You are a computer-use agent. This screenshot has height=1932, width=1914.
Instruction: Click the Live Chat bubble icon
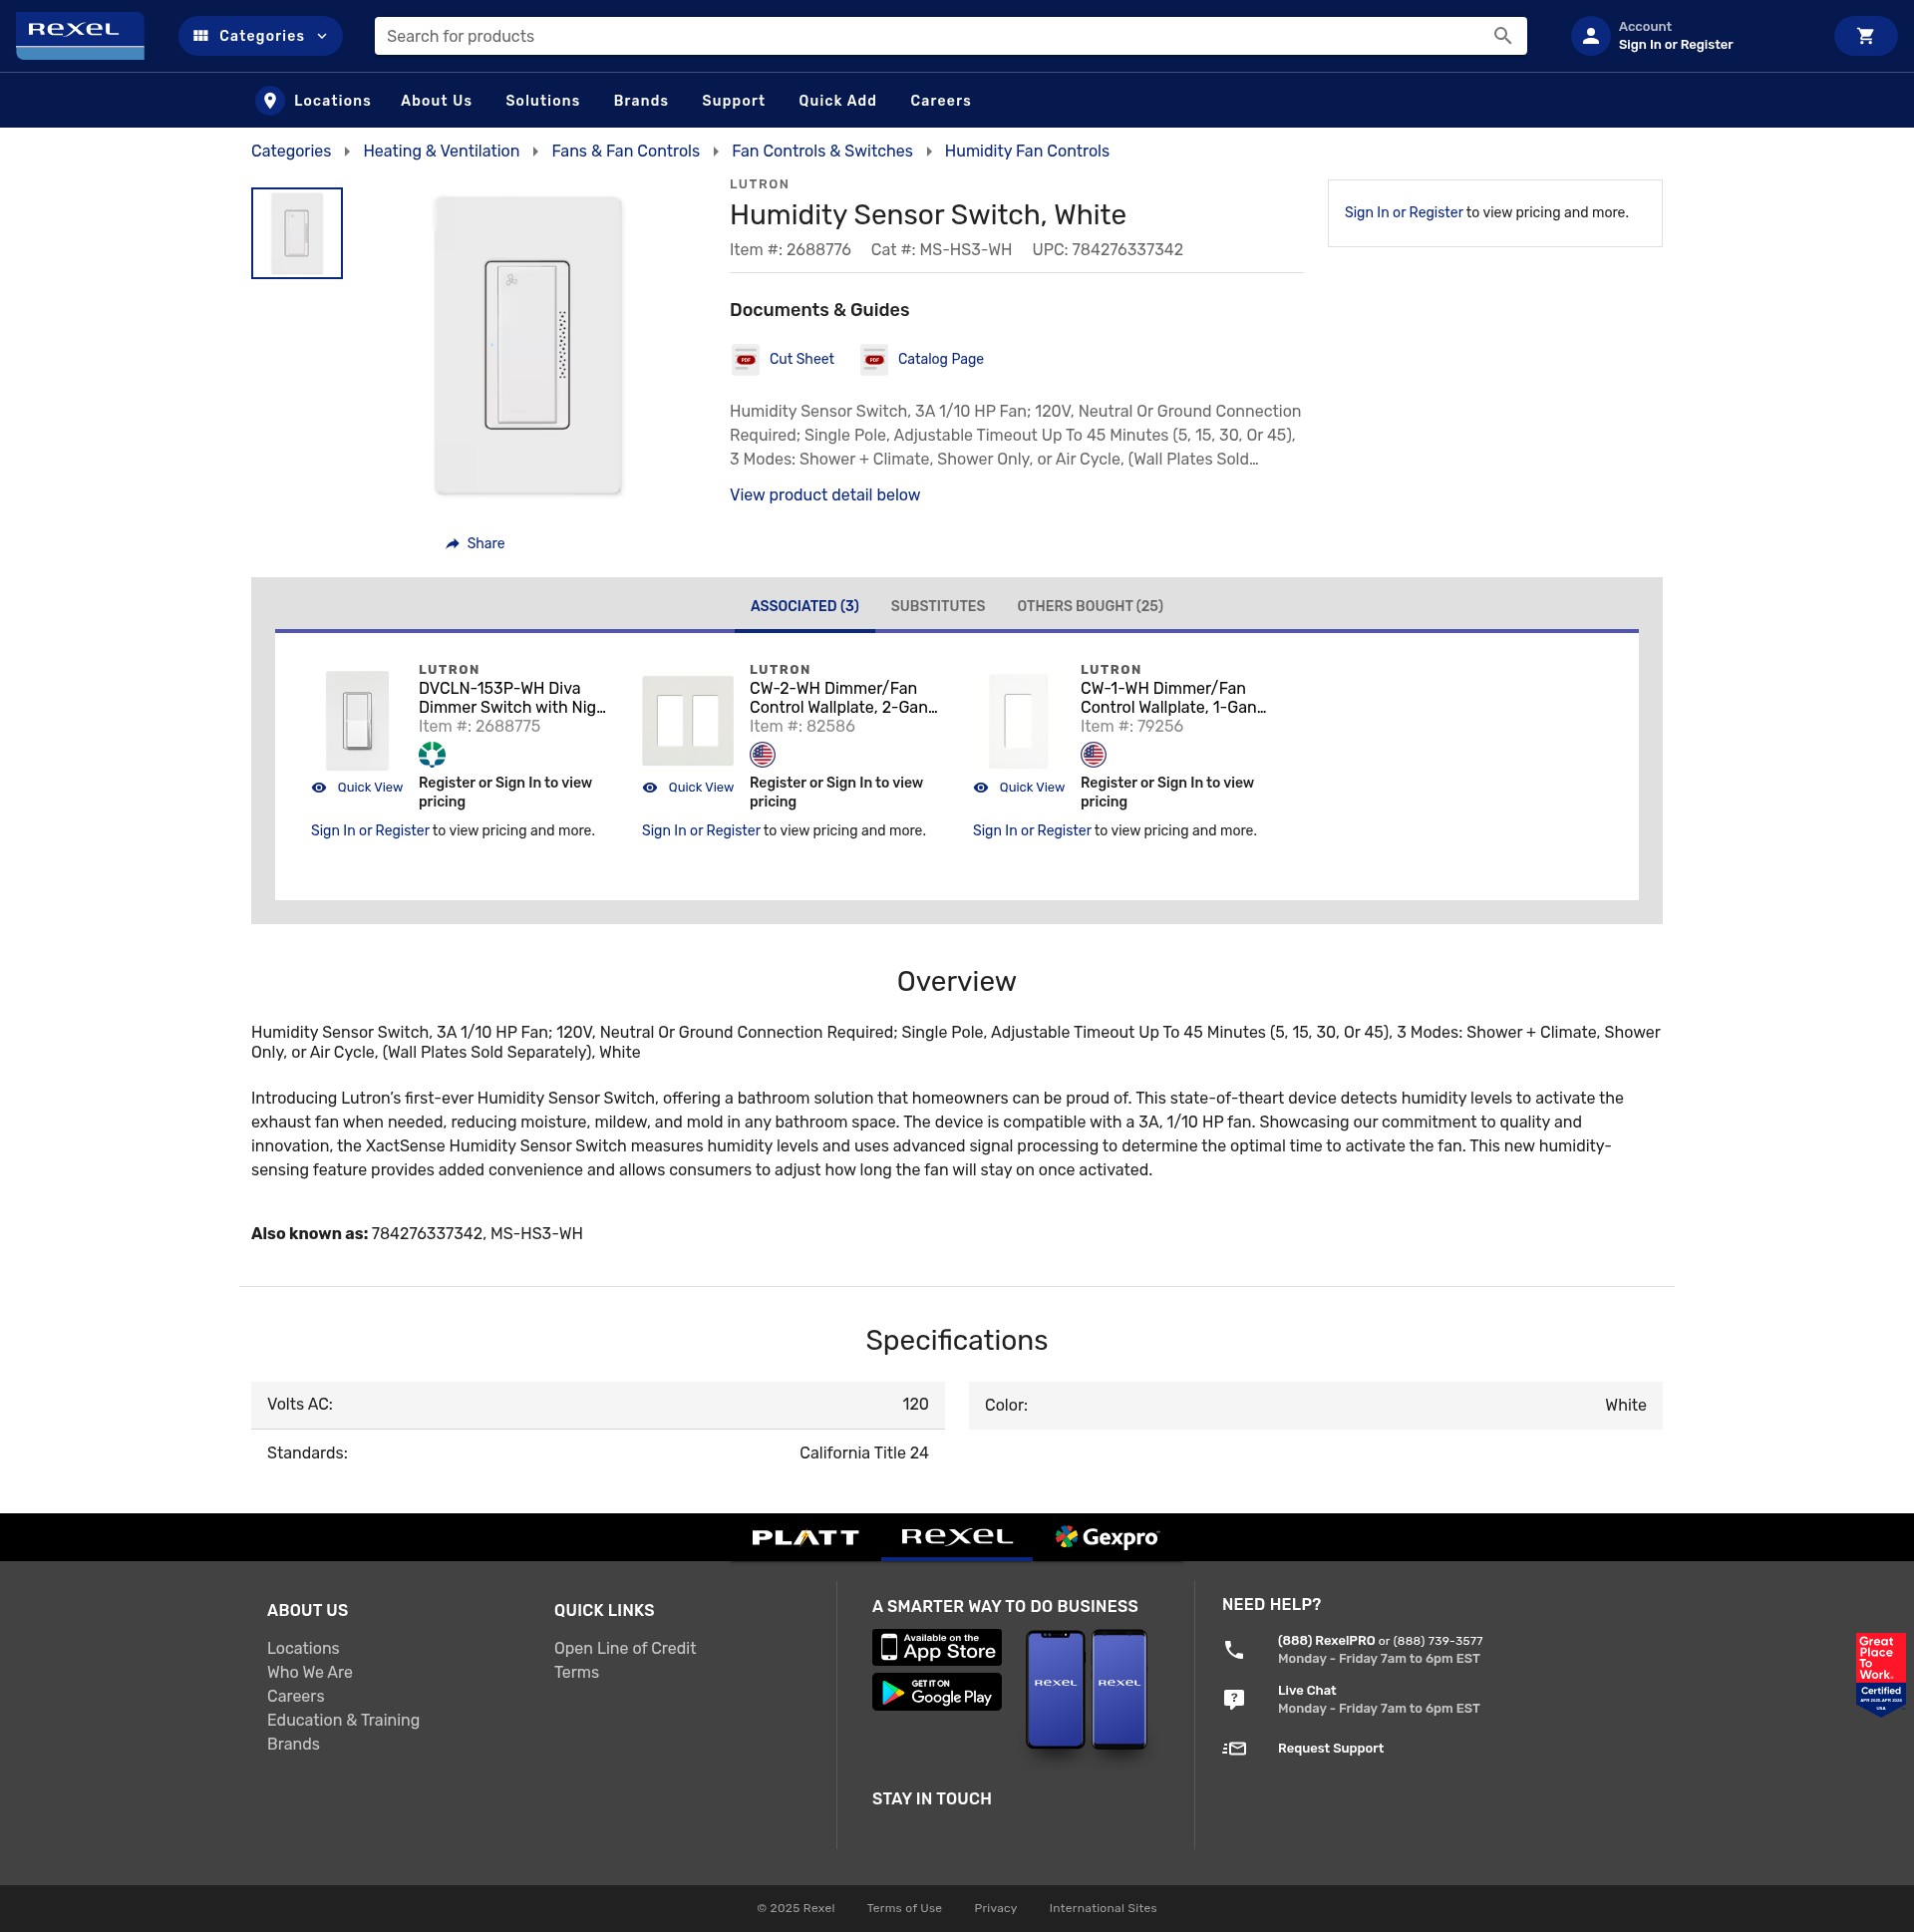tap(1234, 1700)
